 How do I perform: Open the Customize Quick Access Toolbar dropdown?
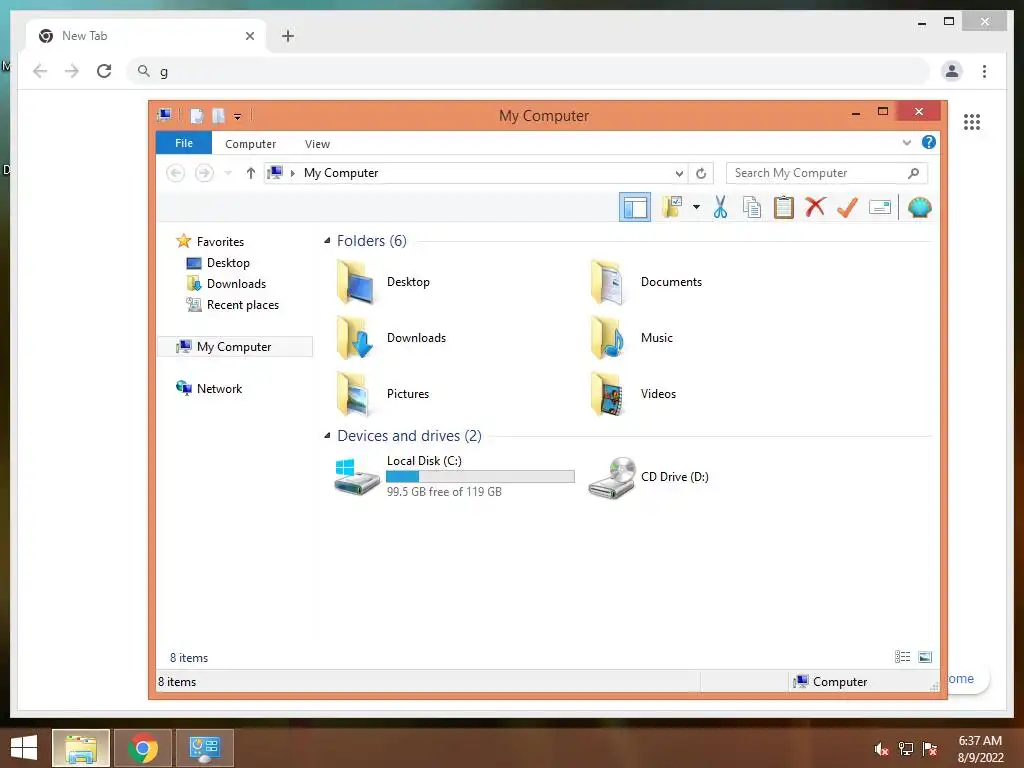[238, 117]
